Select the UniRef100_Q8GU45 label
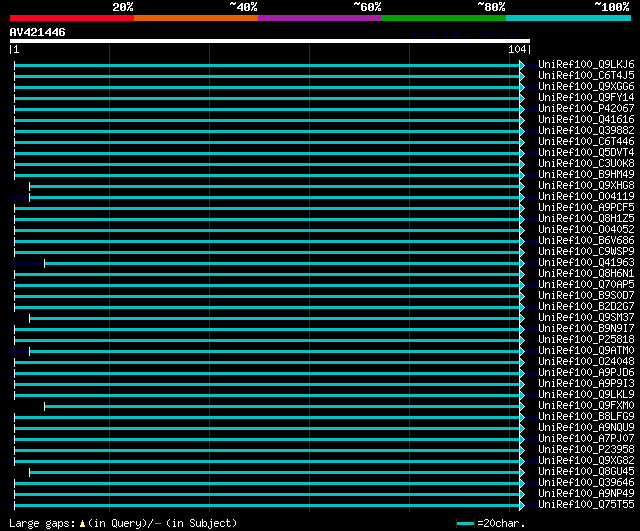The image size is (640, 531). point(586,472)
